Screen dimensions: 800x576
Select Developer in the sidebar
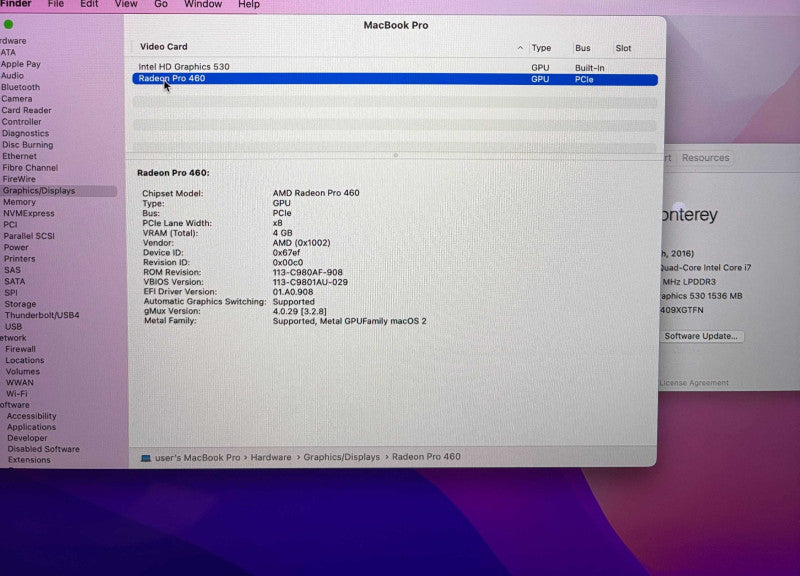coord(27,438)
